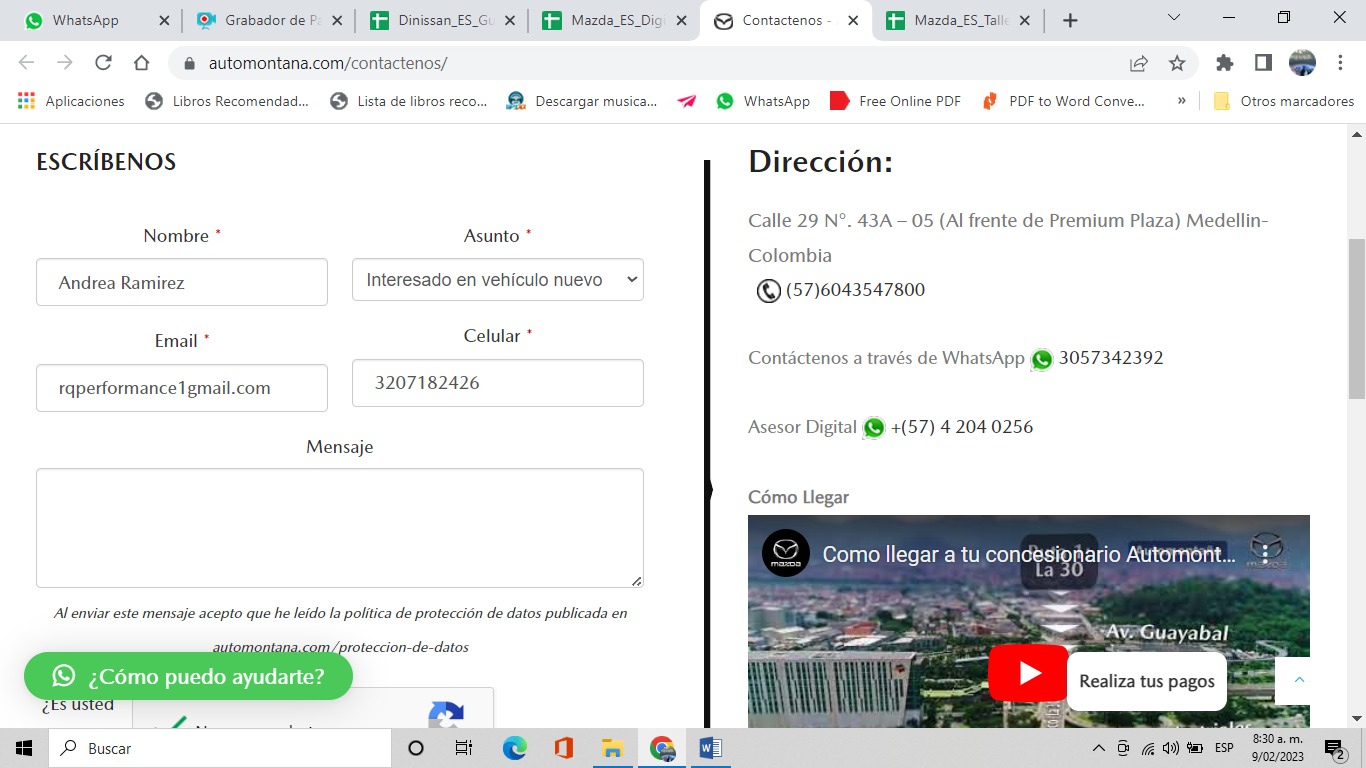Click the Celular input field

click(498, 383)
